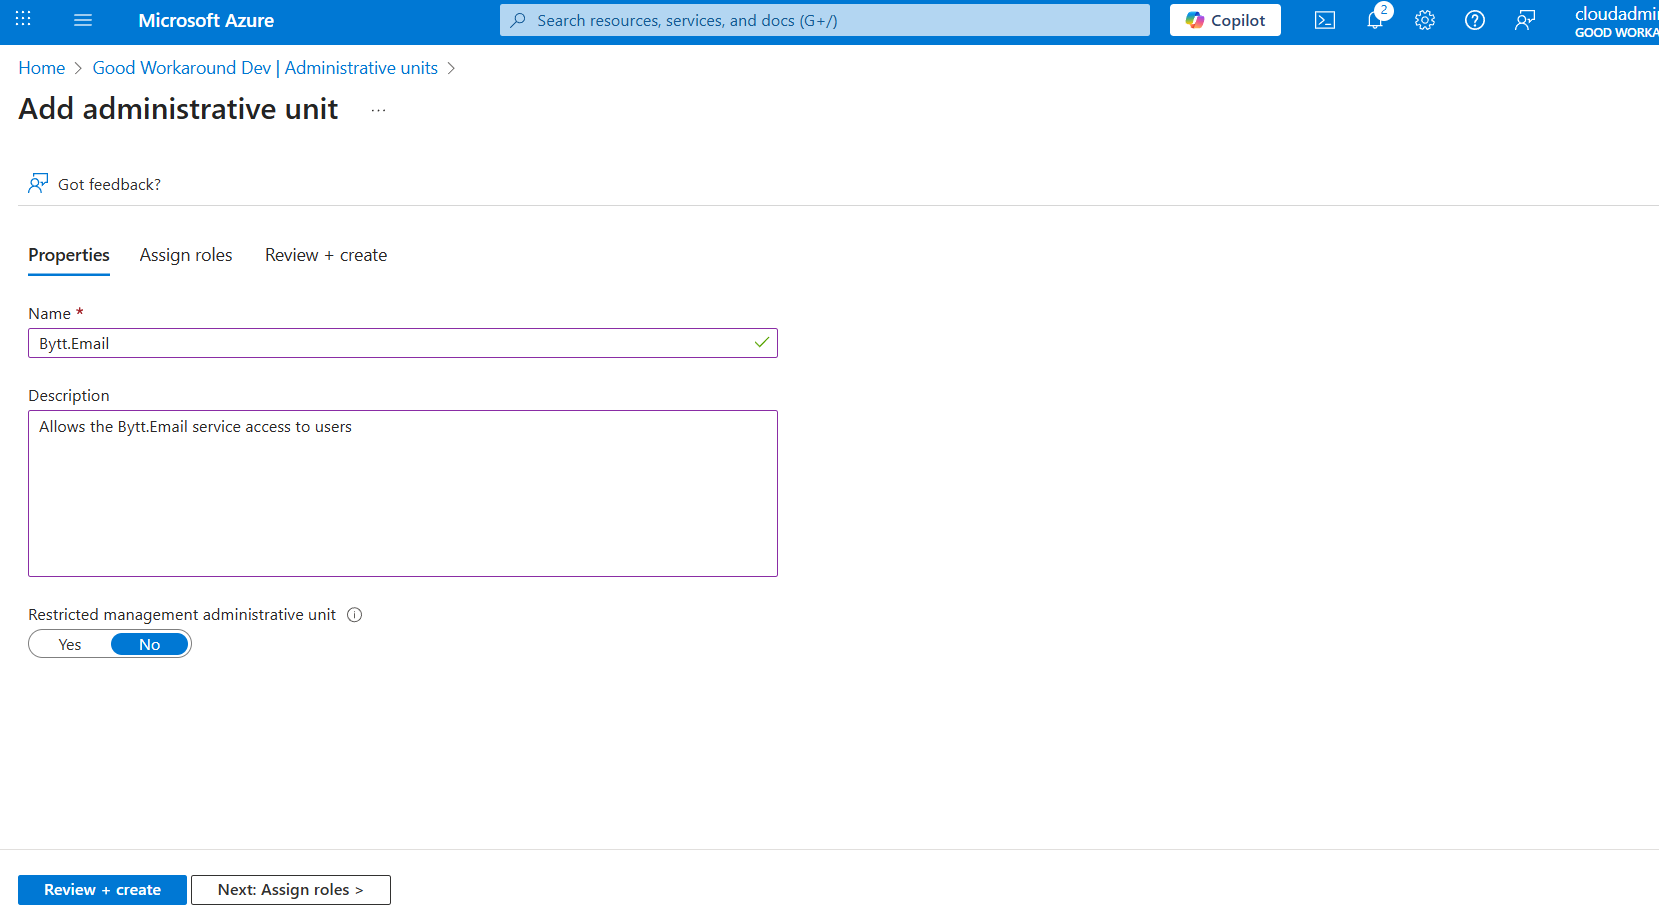Click the blue Review + create button
Viewport: 1659px width, 918px height.
(102, 890)
